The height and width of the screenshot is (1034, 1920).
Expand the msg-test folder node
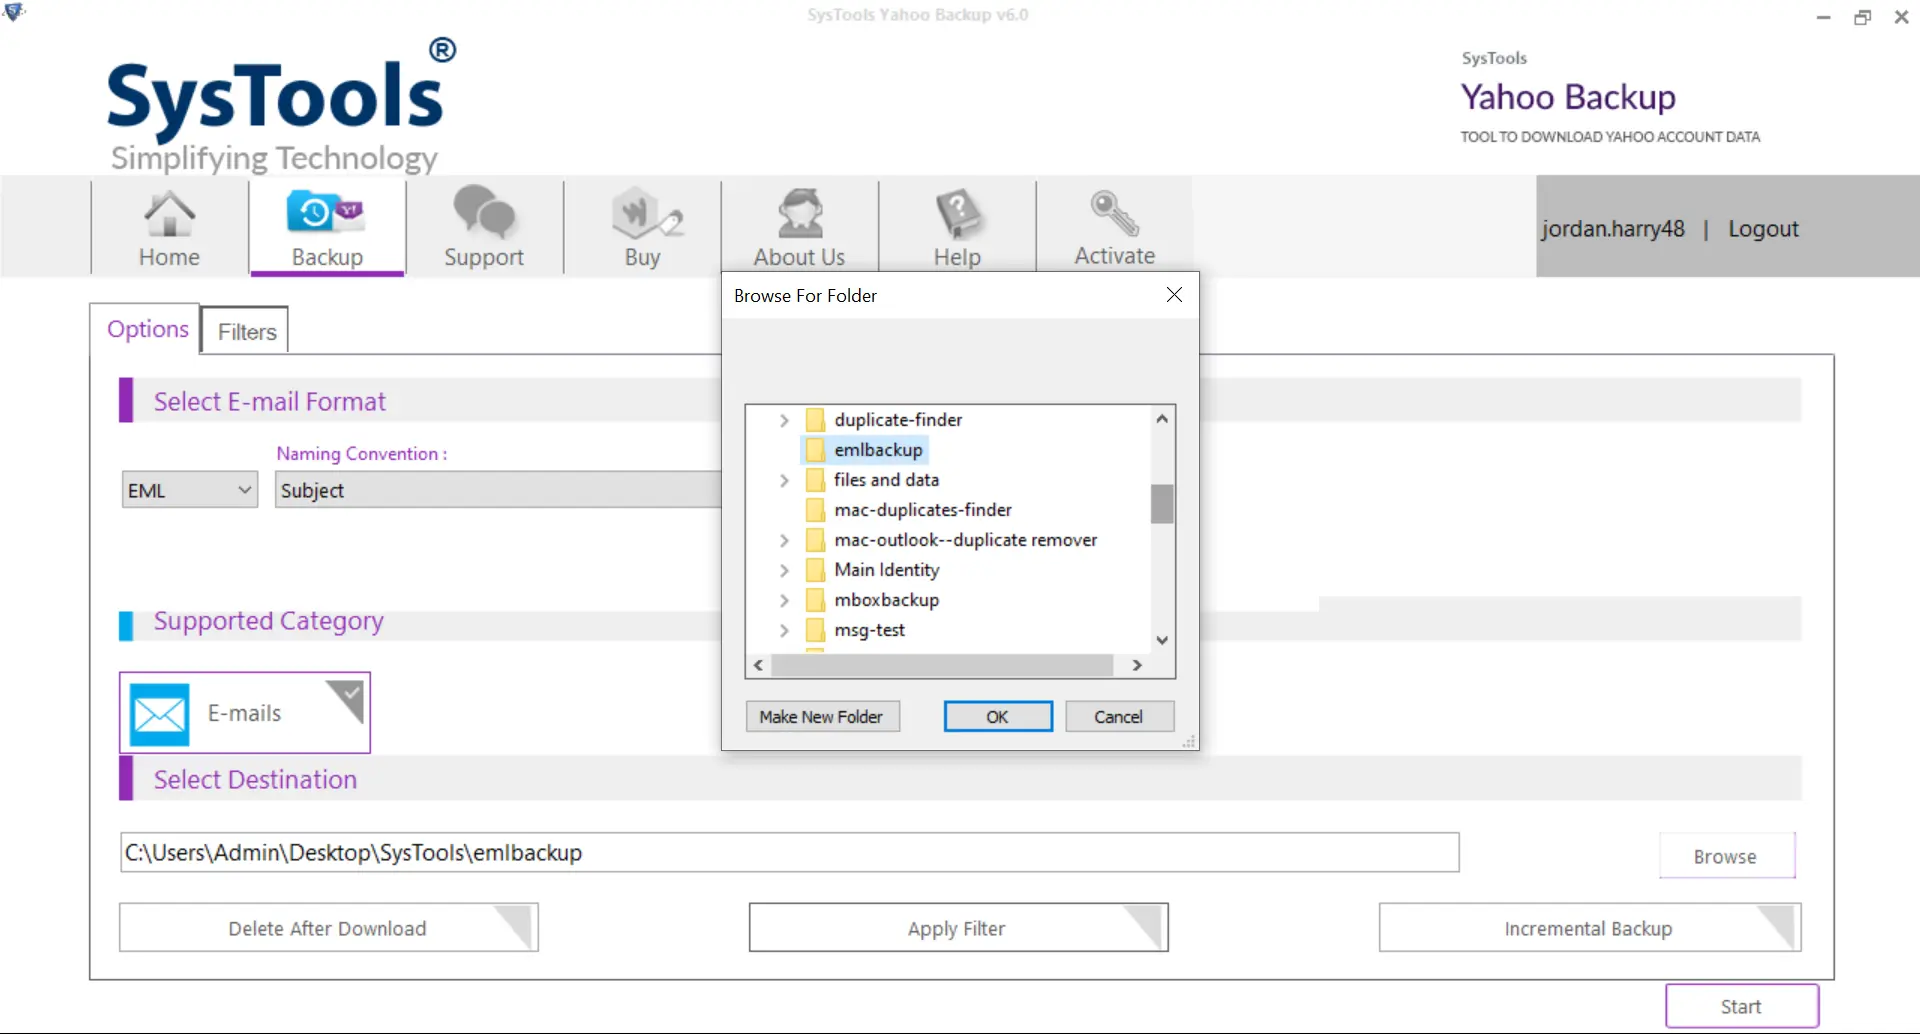[785, 631]
